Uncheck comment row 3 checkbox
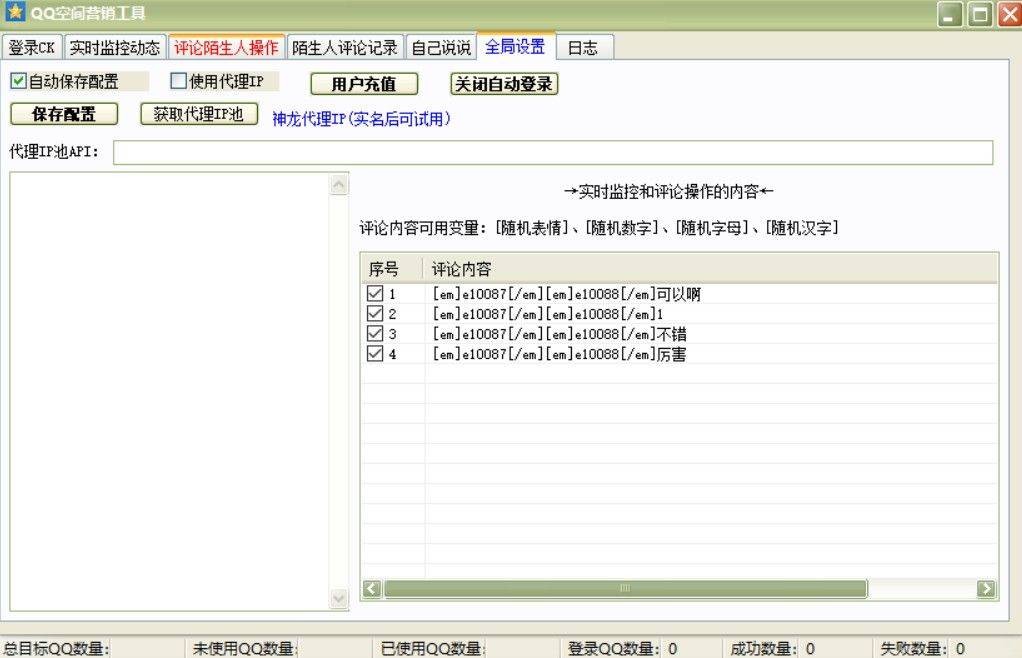1022x658 pixels. click(x=375, y=334)
